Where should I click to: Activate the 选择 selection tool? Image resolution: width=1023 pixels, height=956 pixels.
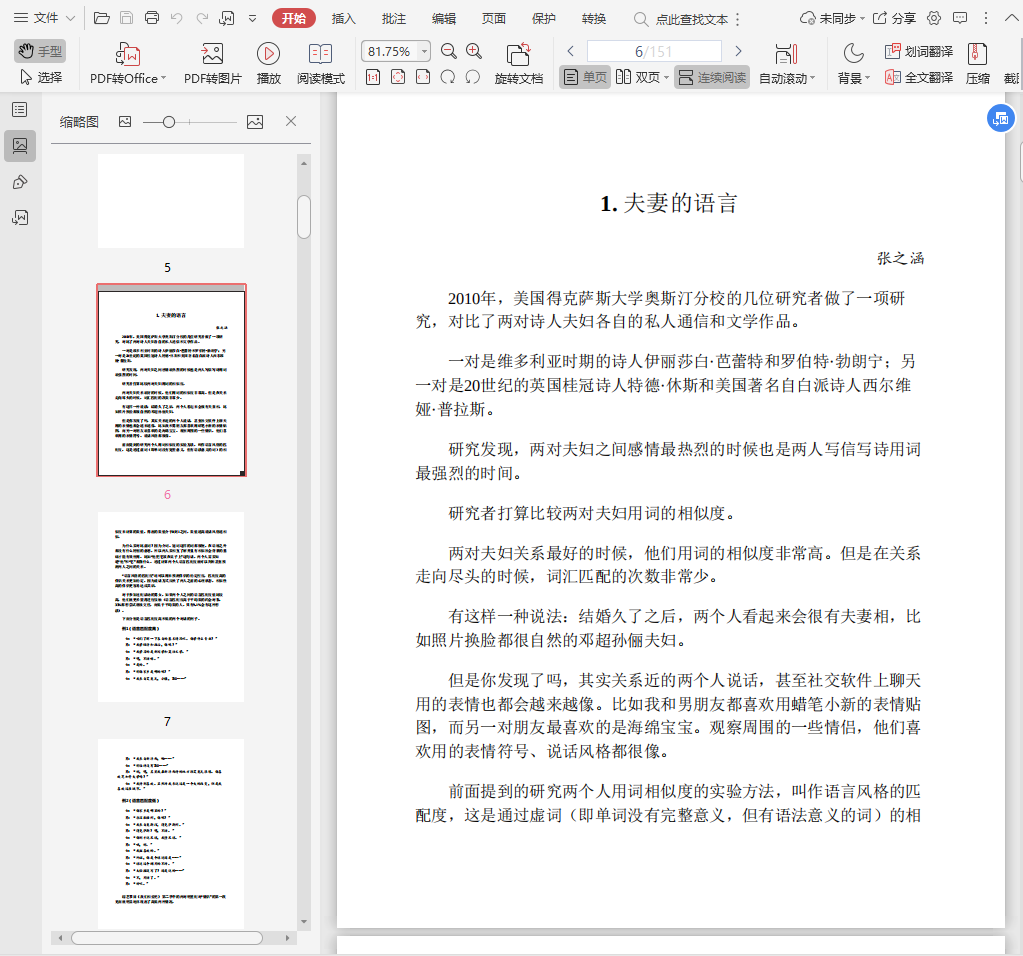pos(40,77)
